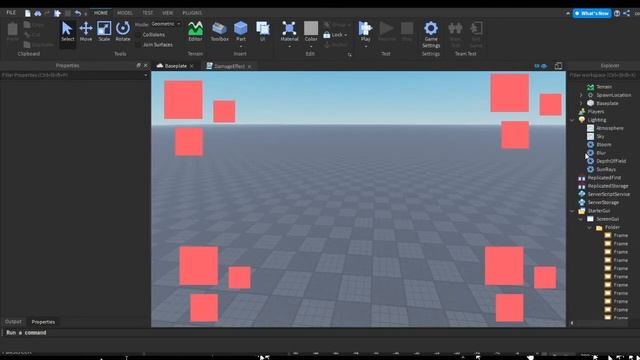
Task: Switch to the PLUGINS ribbon tab
Action: pyautogui.click(x=192, y=13)
